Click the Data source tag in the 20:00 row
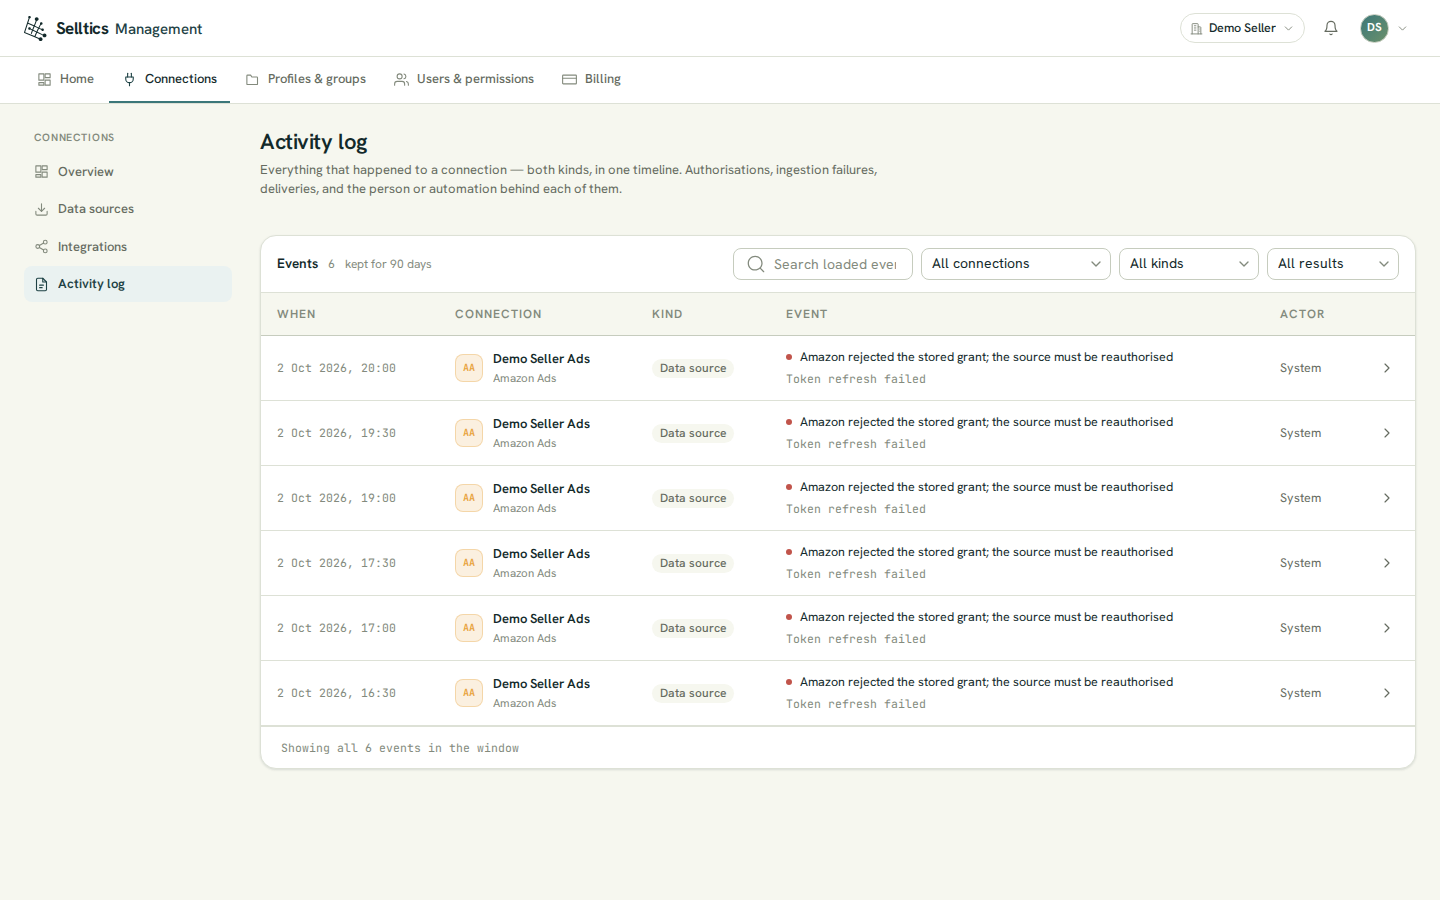 [x=693, y=368]
